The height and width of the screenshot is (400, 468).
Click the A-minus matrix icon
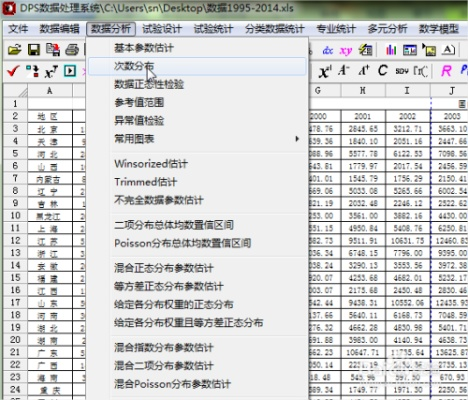[x=344, y=70]
